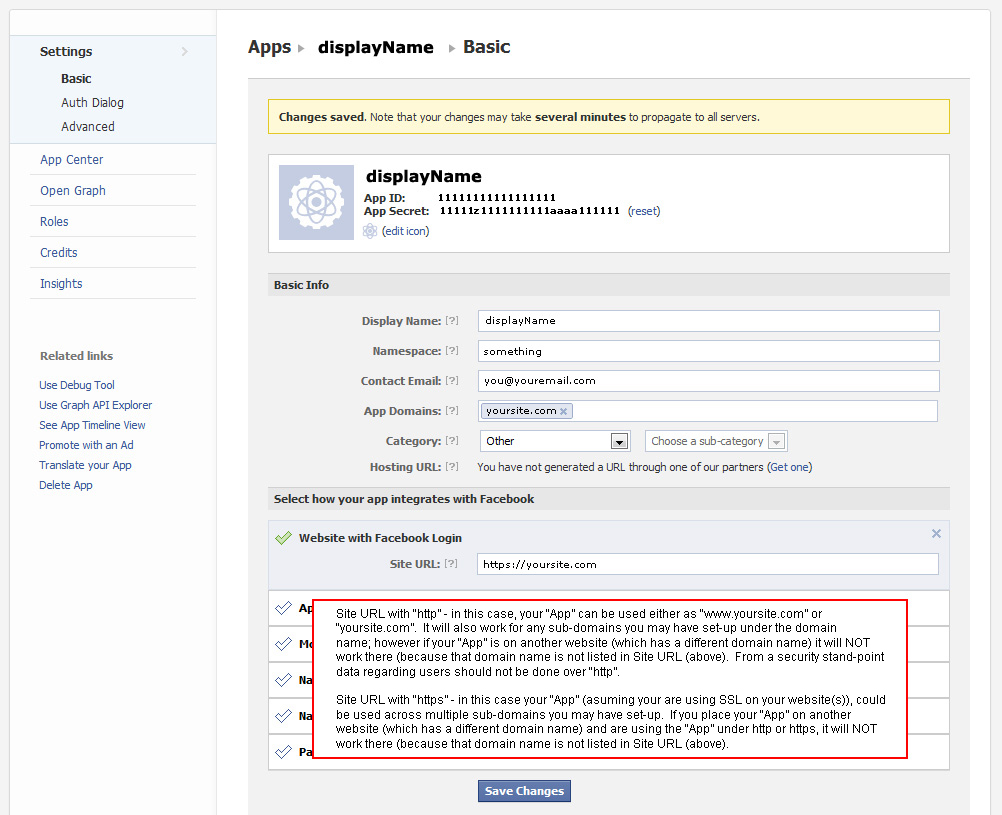This screenshot has width=1002, height=815.
Task: Click the Hosting URL help [?] icon
Action: (452, 467)
